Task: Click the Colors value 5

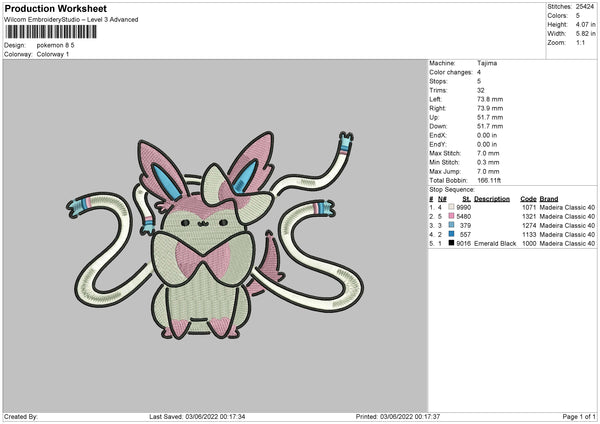Action: (578, 16)
